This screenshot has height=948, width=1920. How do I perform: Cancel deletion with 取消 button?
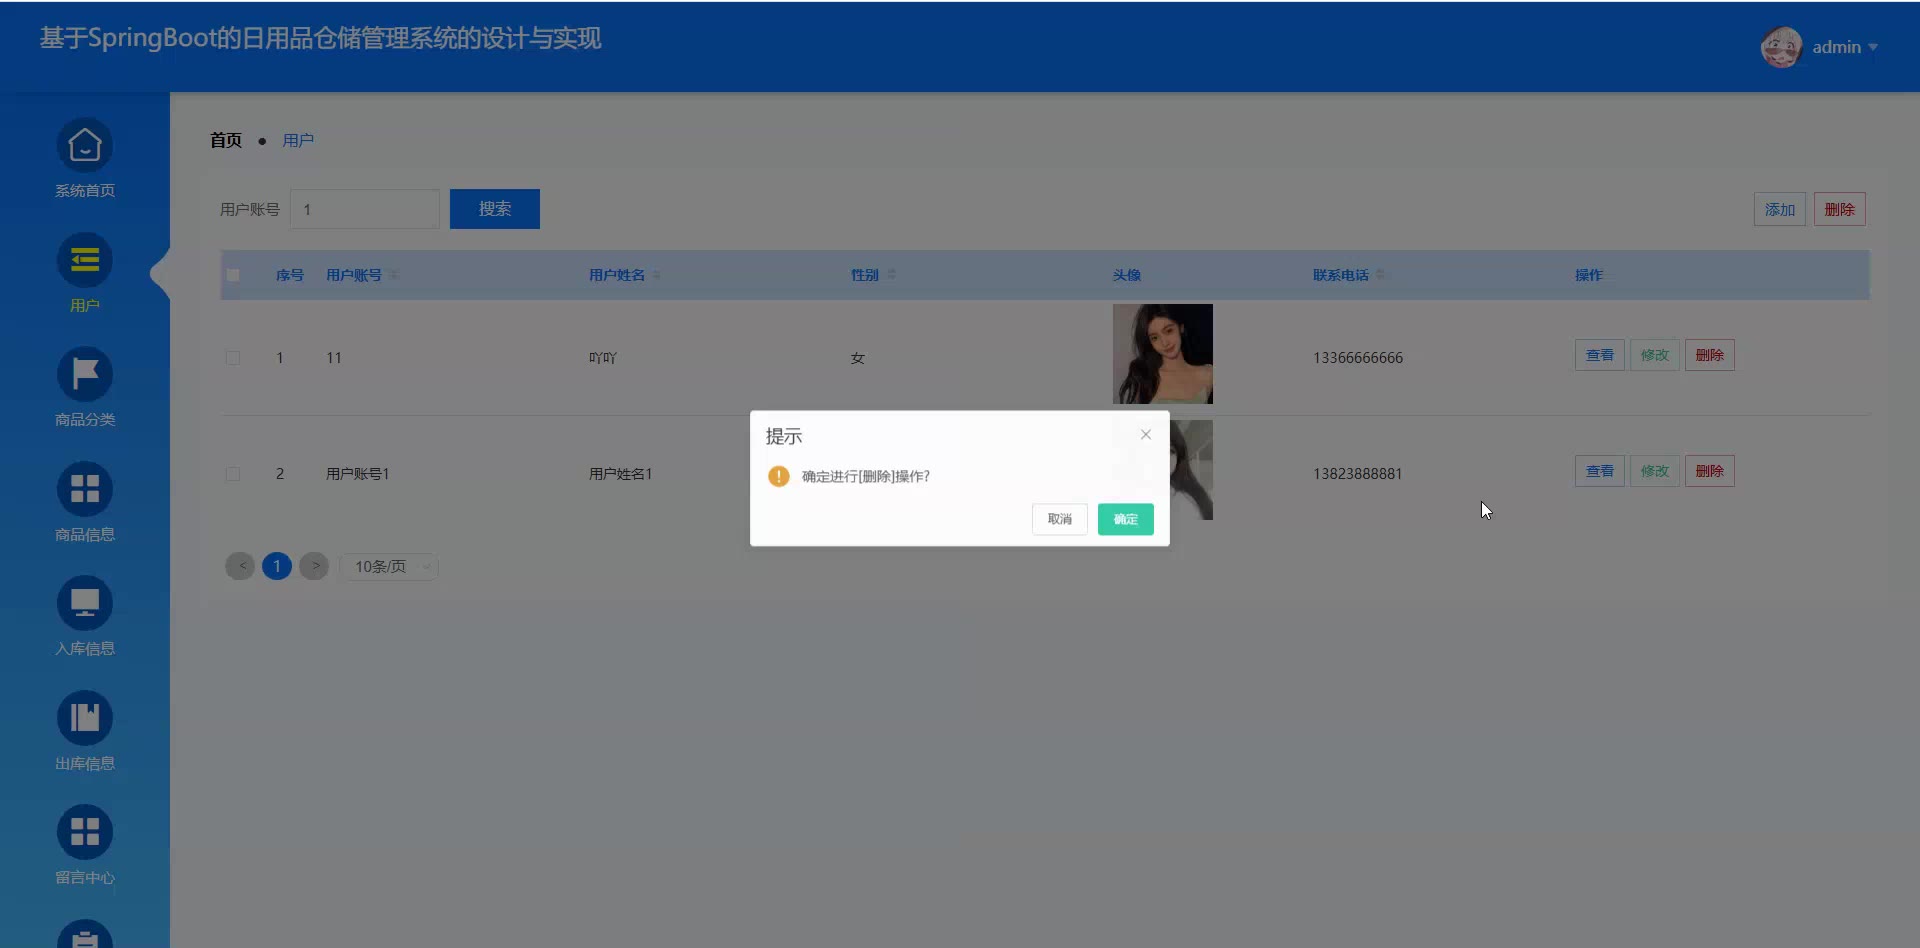[1060, 519]
